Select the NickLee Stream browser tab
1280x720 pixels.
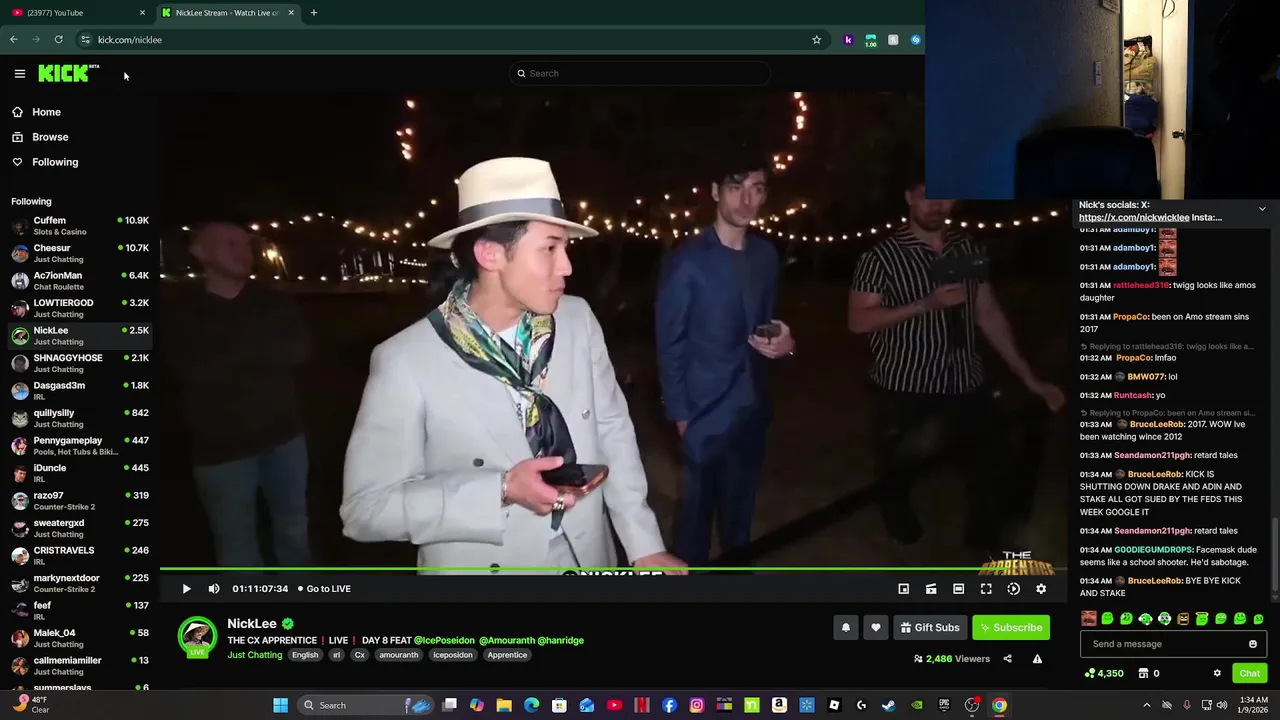pyautogui.click(x=228, y=13)
